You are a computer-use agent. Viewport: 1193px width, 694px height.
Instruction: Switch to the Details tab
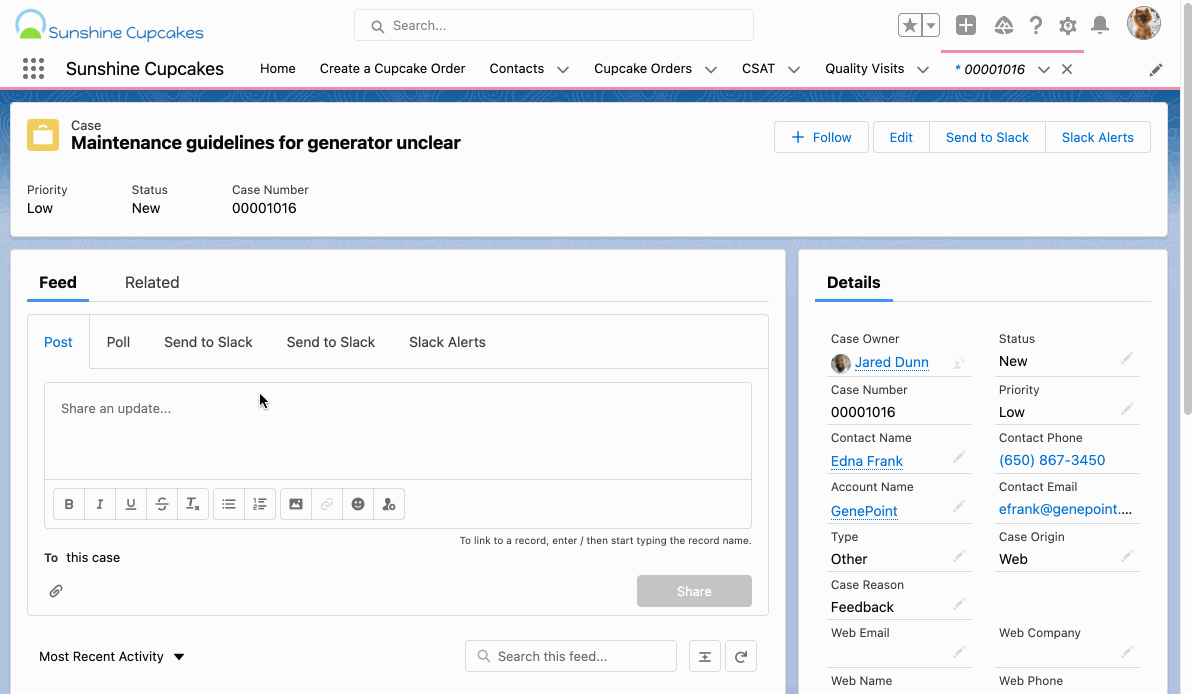coord(854,282)
